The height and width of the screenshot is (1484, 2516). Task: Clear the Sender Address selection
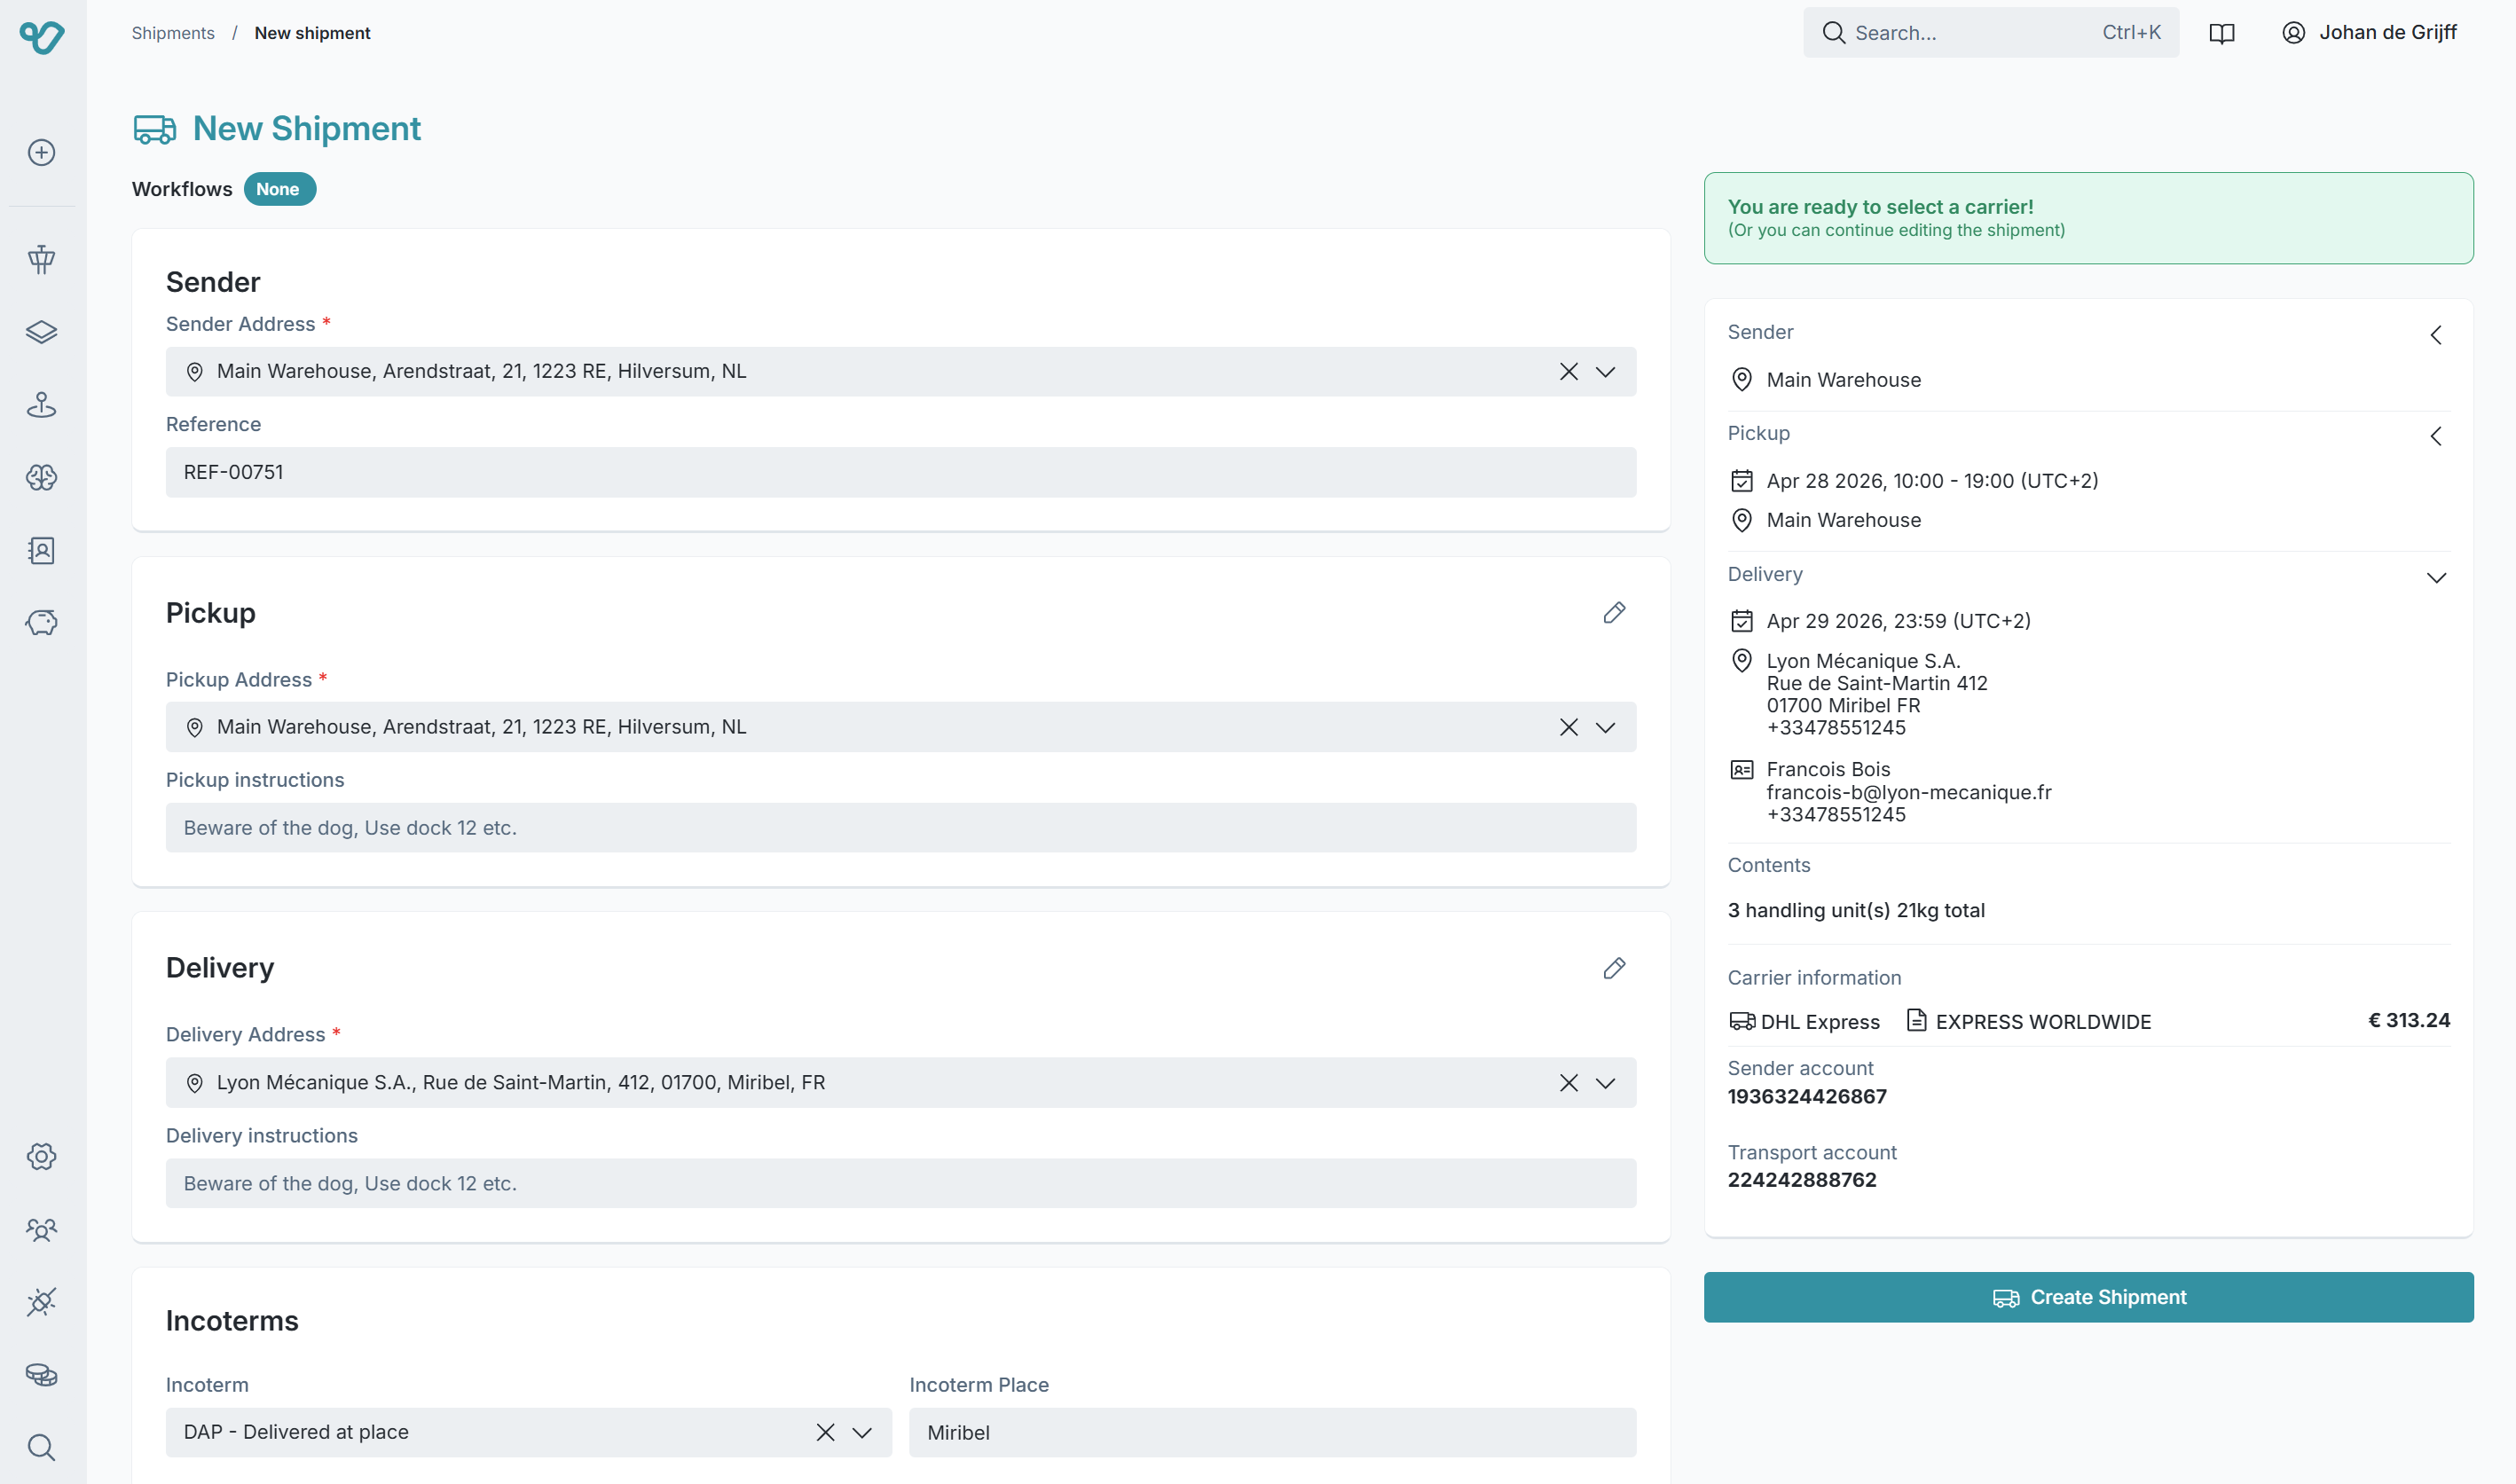[x=1568, y=372]
